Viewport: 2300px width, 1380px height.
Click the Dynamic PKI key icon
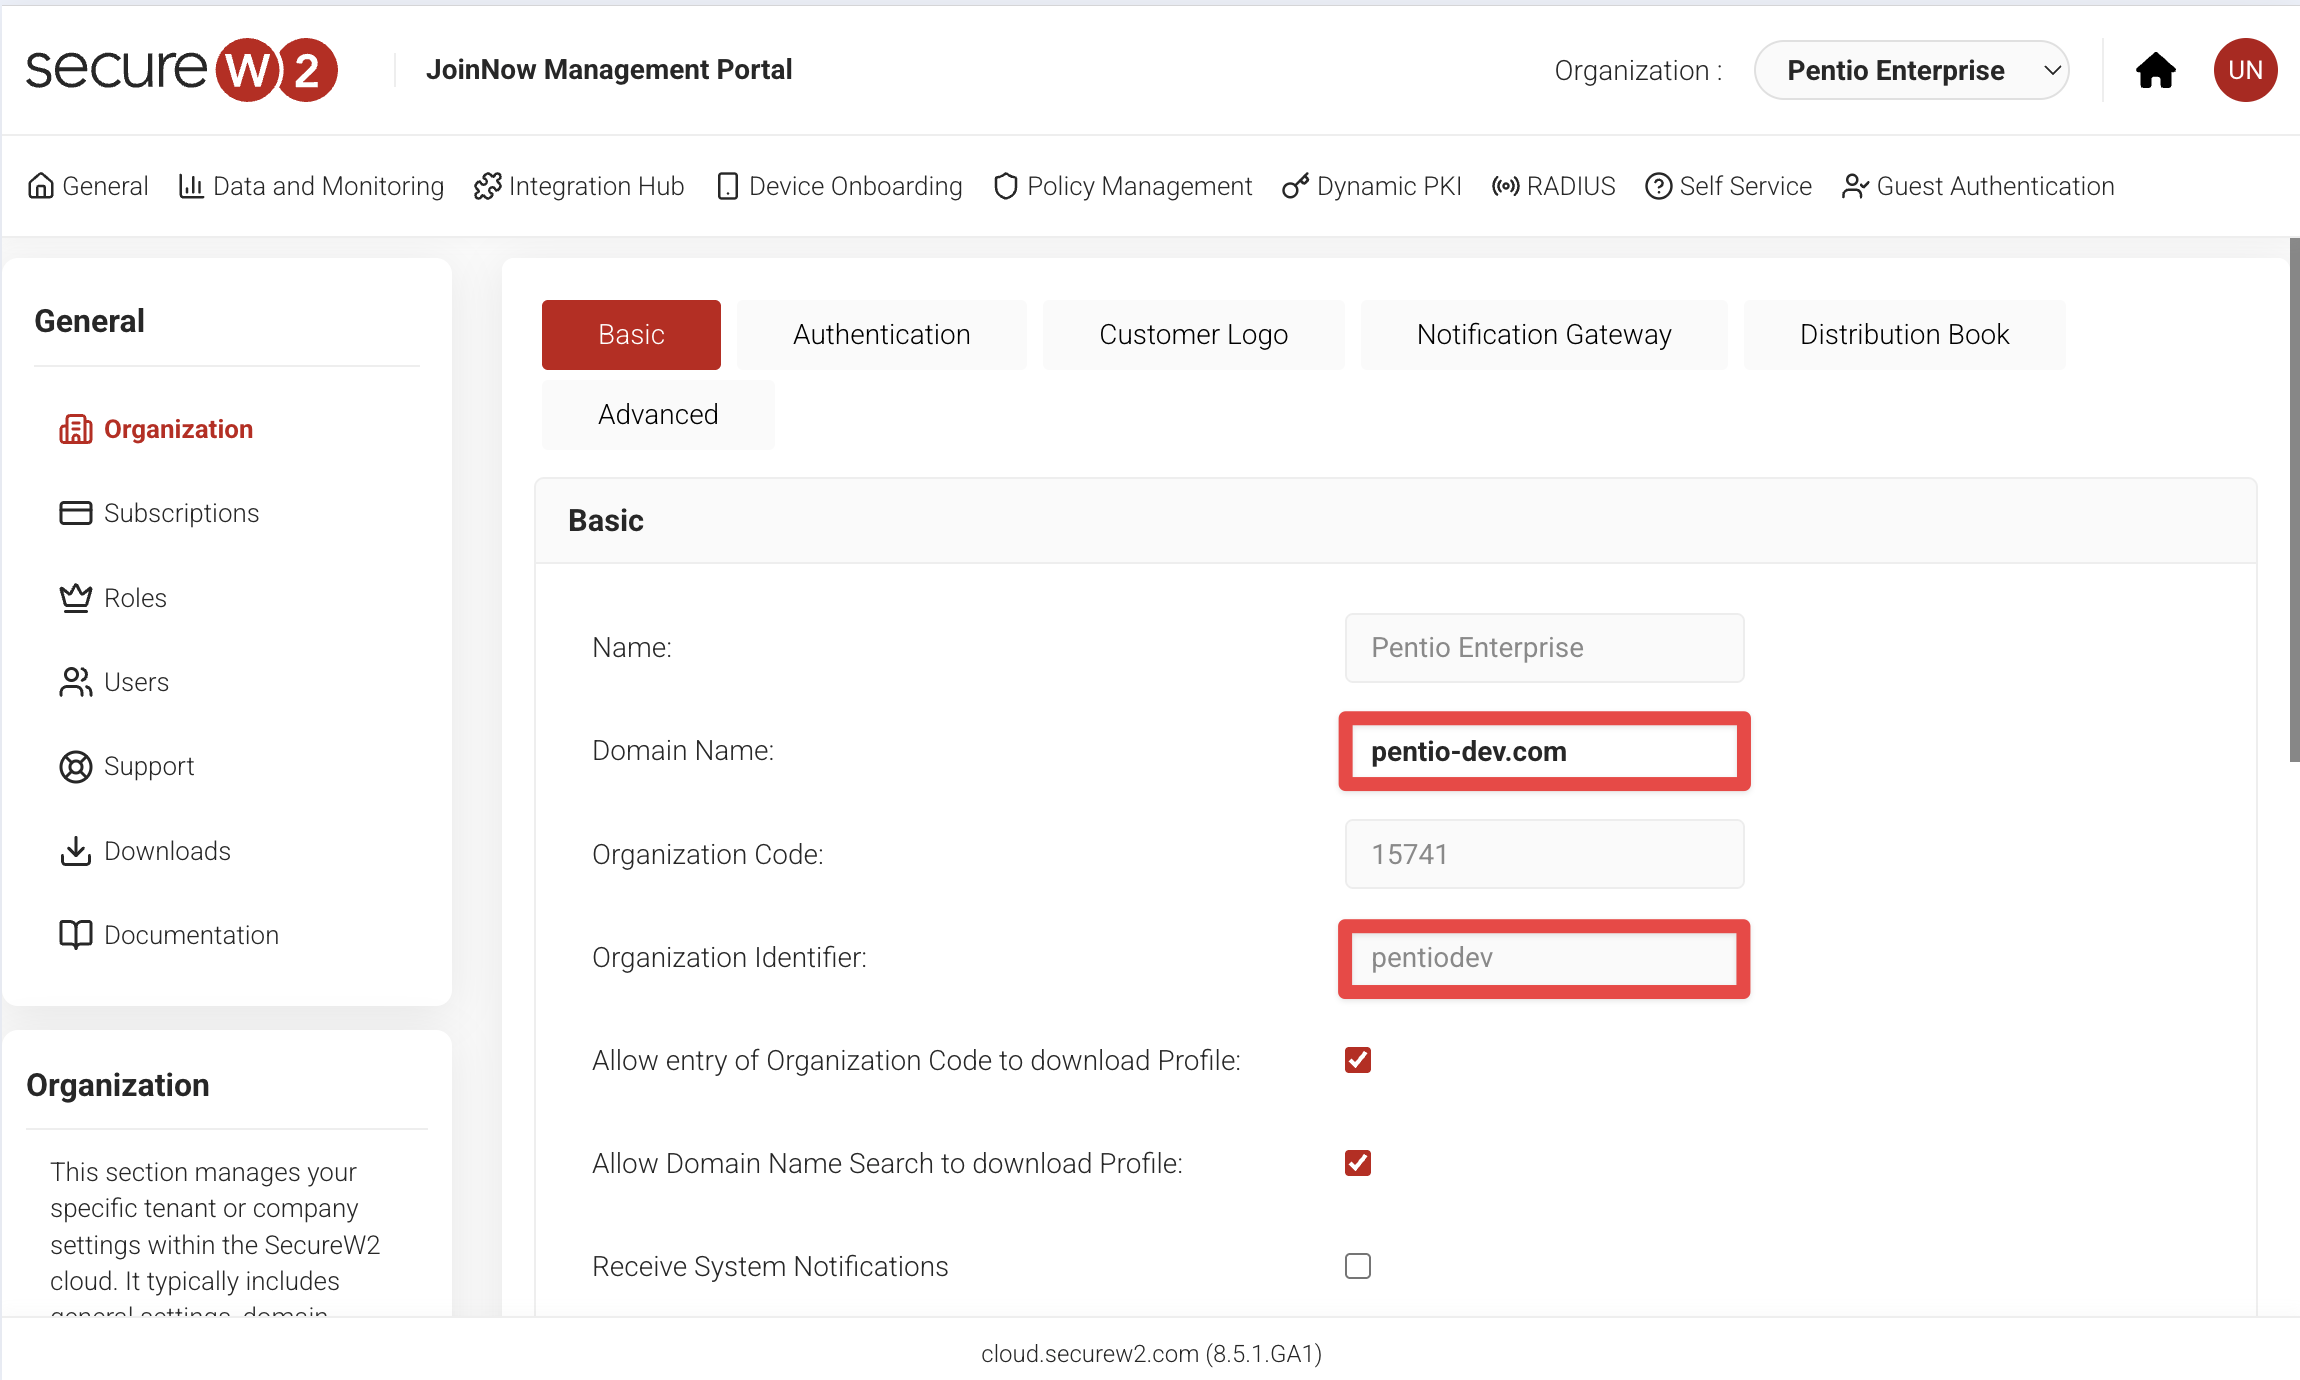1296,186
